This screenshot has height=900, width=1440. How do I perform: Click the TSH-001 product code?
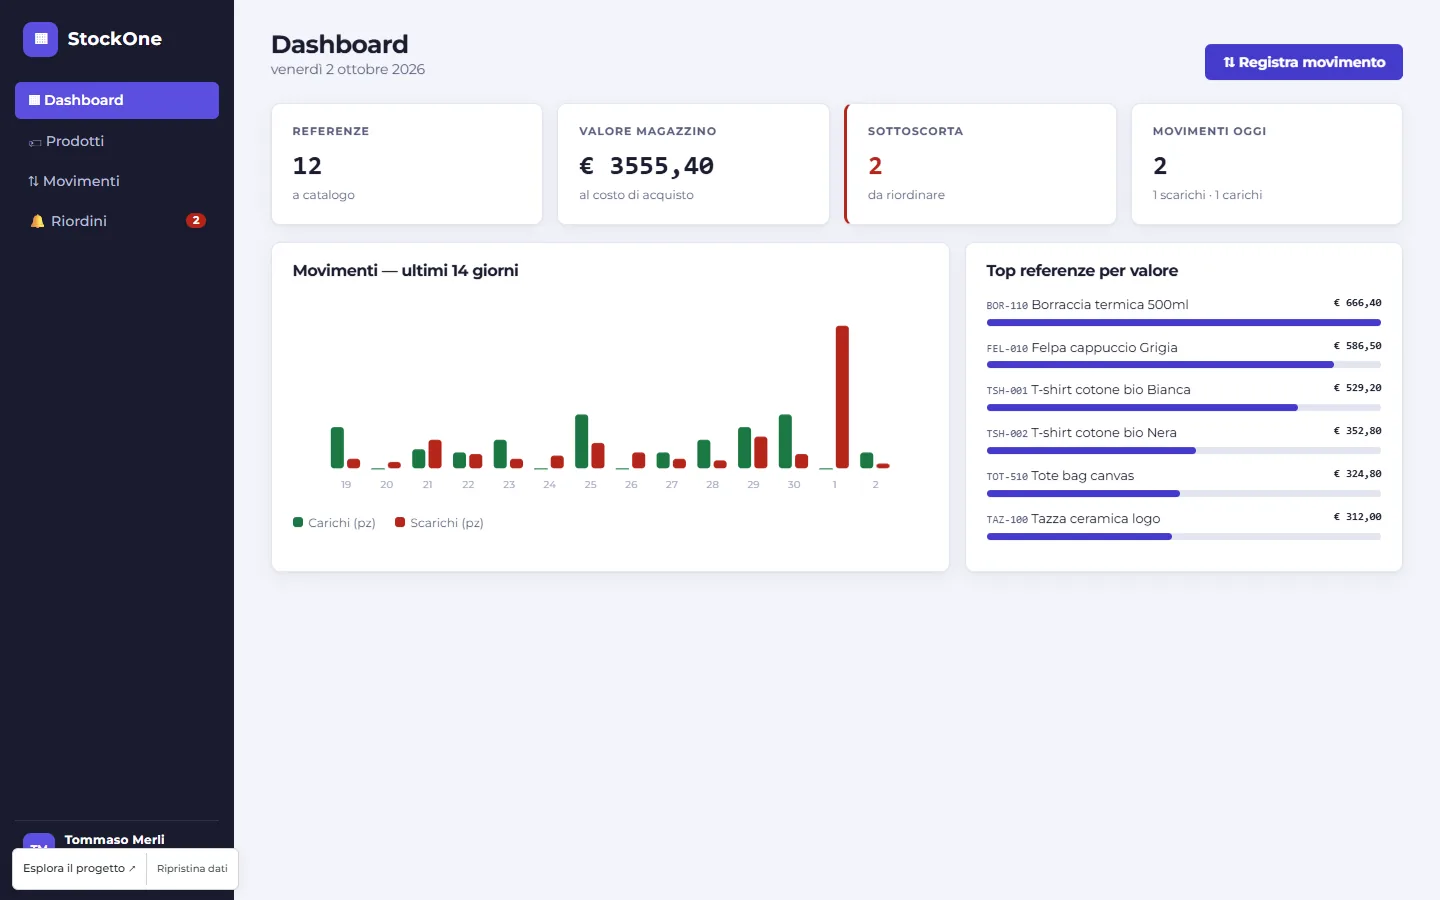coord(1007,391)
